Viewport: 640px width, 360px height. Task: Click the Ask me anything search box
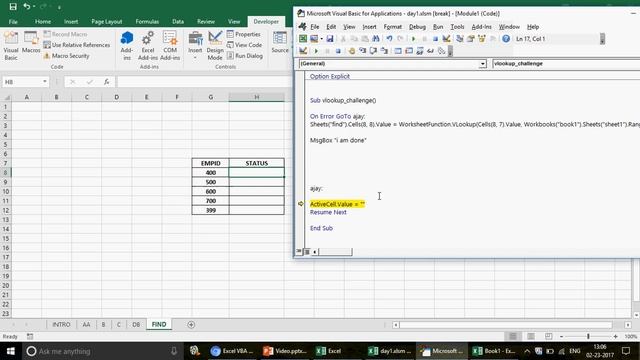[x=102, y=351]
